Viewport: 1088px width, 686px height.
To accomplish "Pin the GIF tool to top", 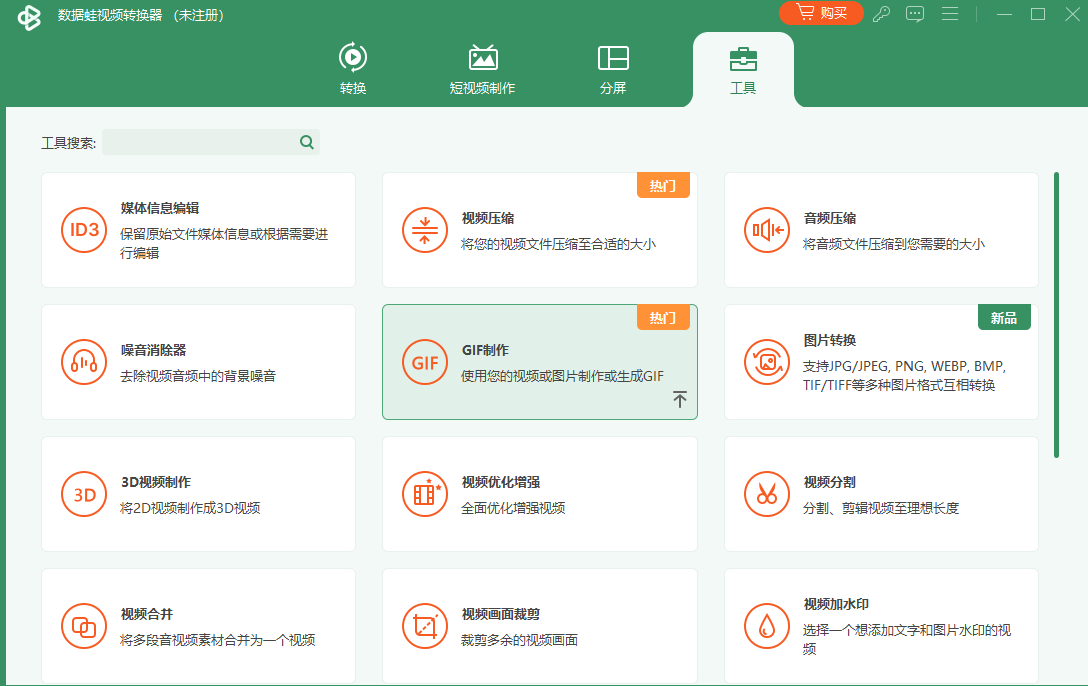I will pyautogui.click(x=680, y=400).
